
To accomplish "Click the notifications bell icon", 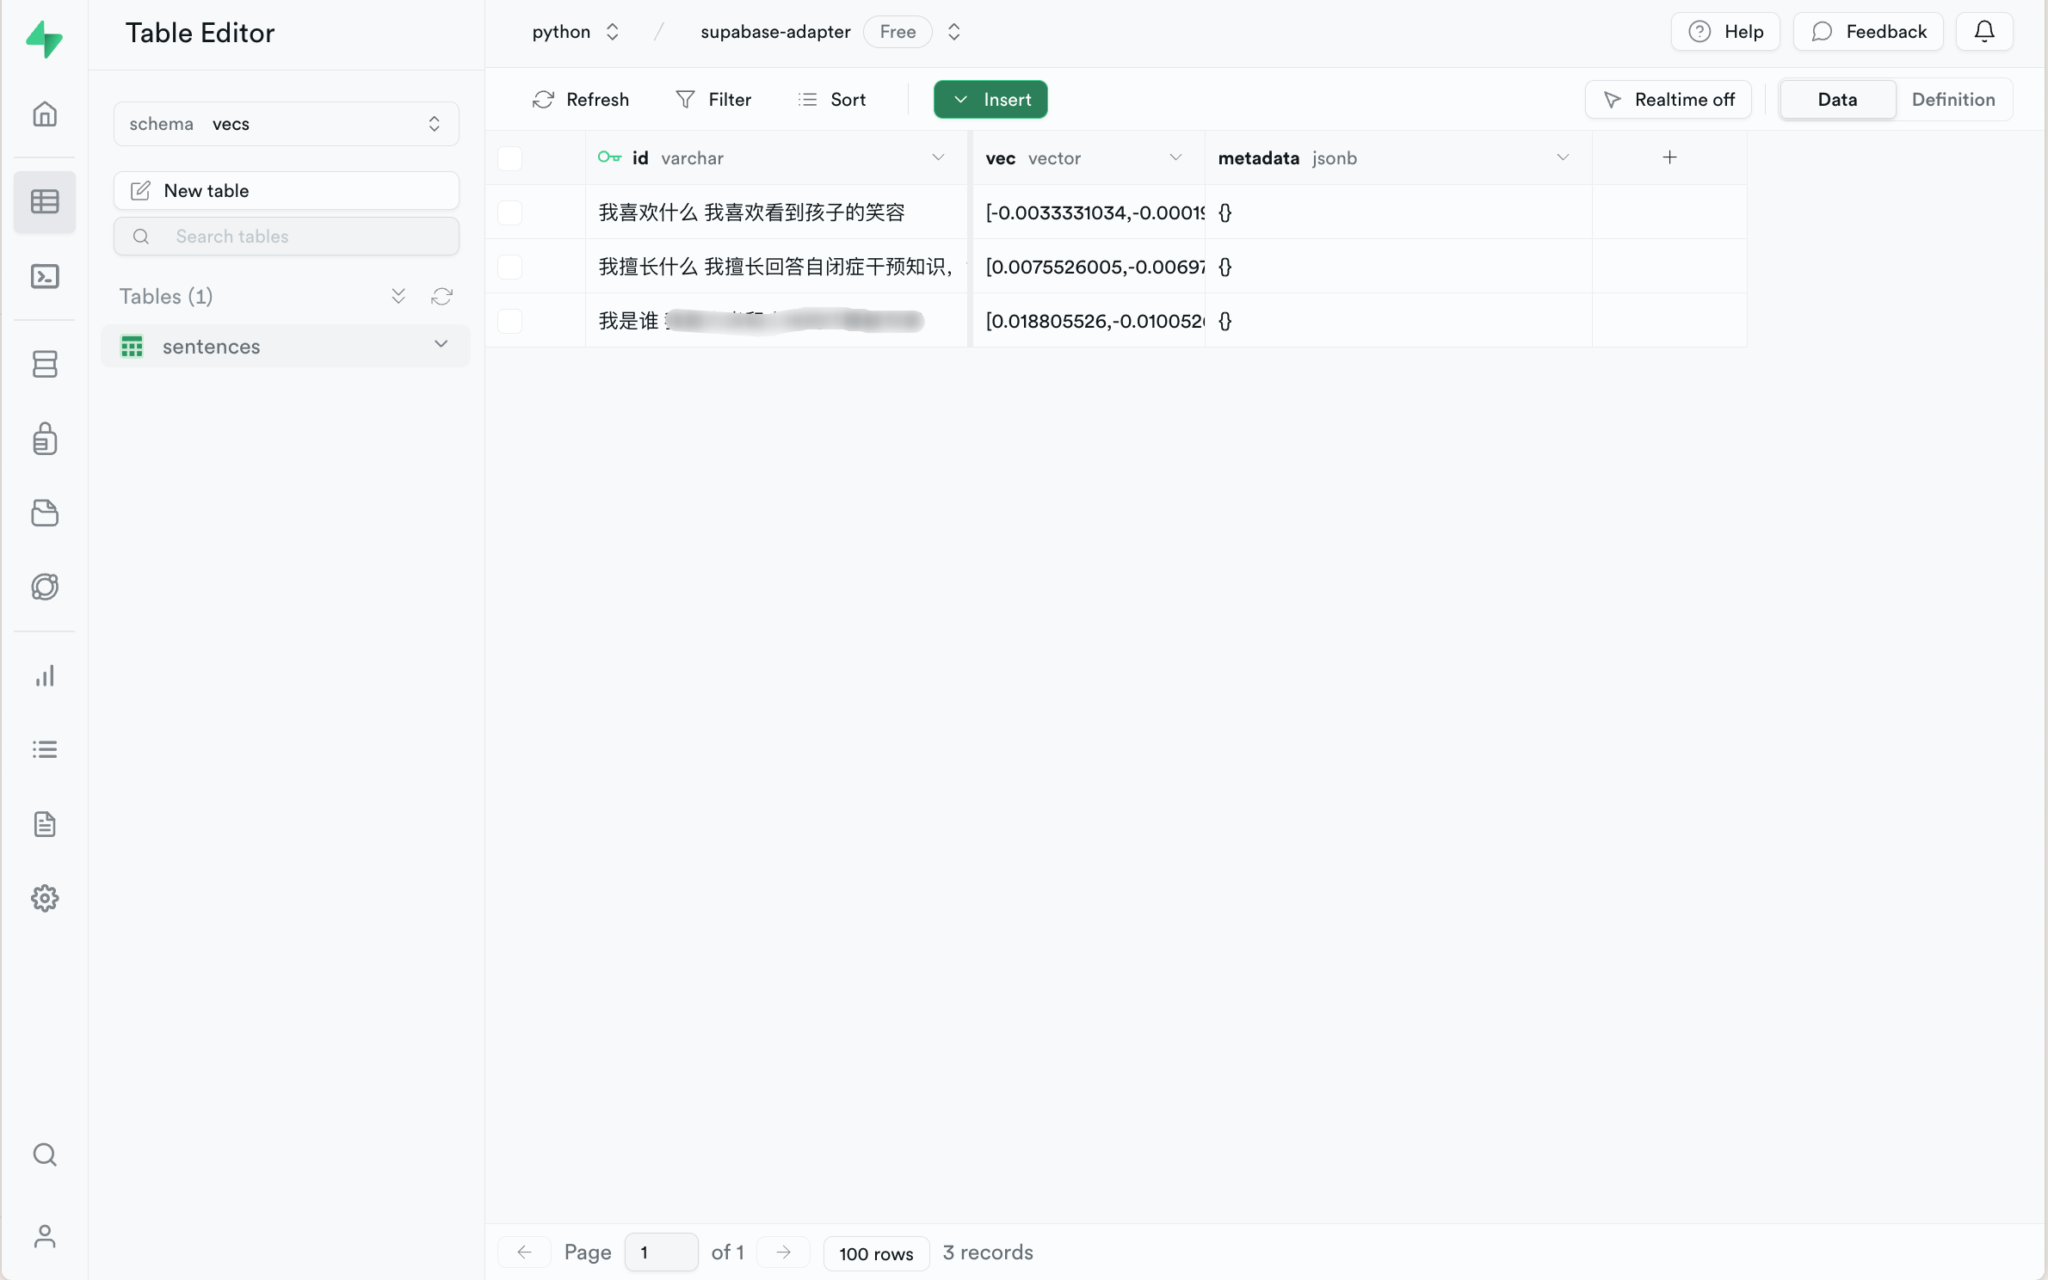I will point(1984,32).
